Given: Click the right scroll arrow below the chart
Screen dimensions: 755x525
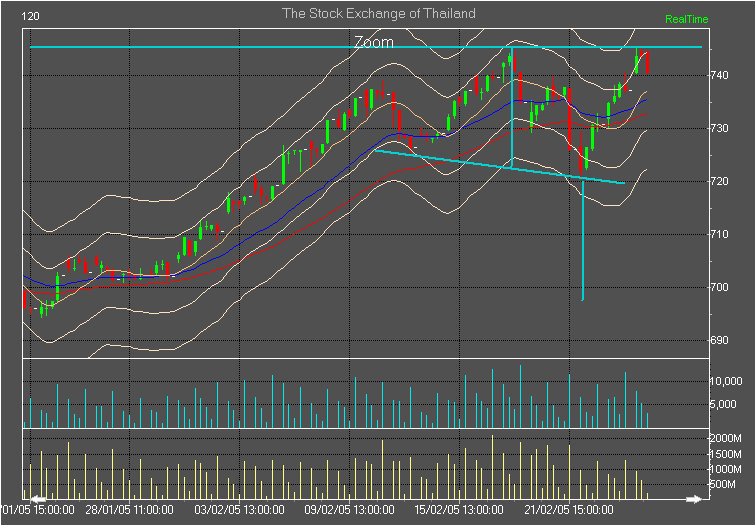Looking at the screenshot, I should pyautogui.click(x=694, y=499).
